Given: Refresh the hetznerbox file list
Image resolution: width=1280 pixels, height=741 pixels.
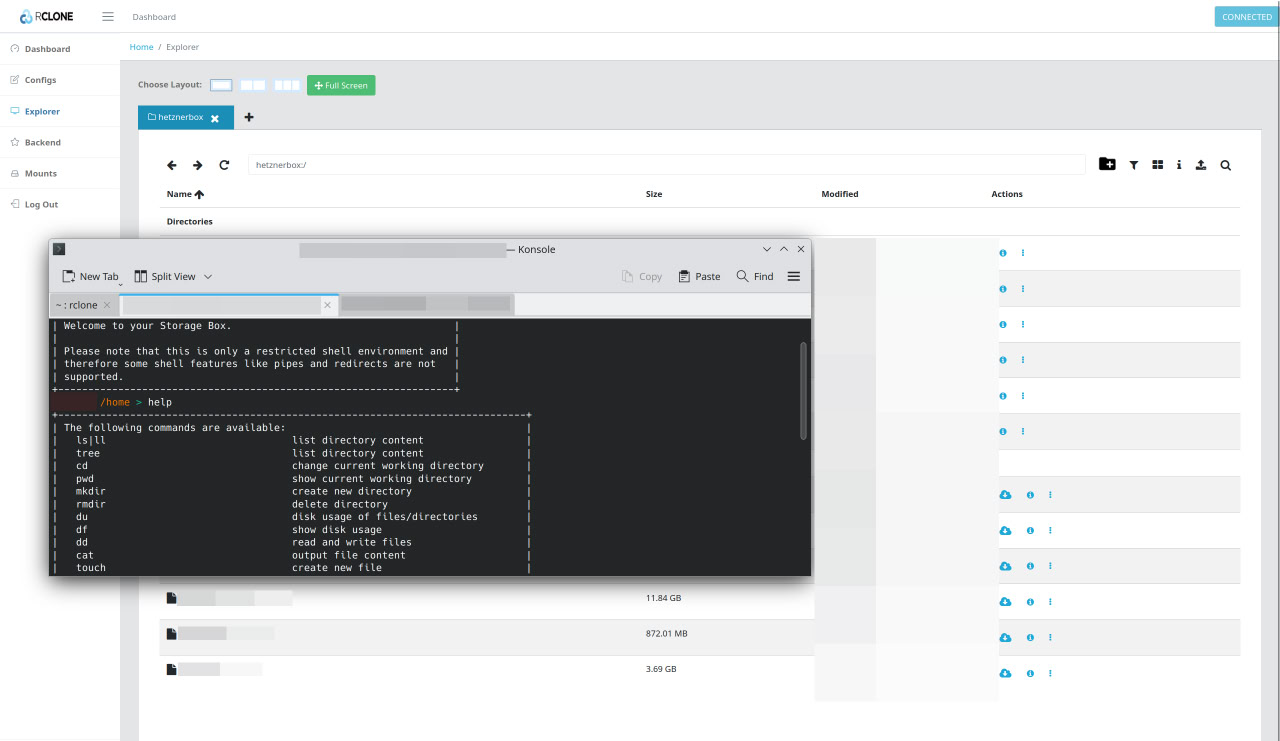Looking at the screenshot, I should pos(224,165).
